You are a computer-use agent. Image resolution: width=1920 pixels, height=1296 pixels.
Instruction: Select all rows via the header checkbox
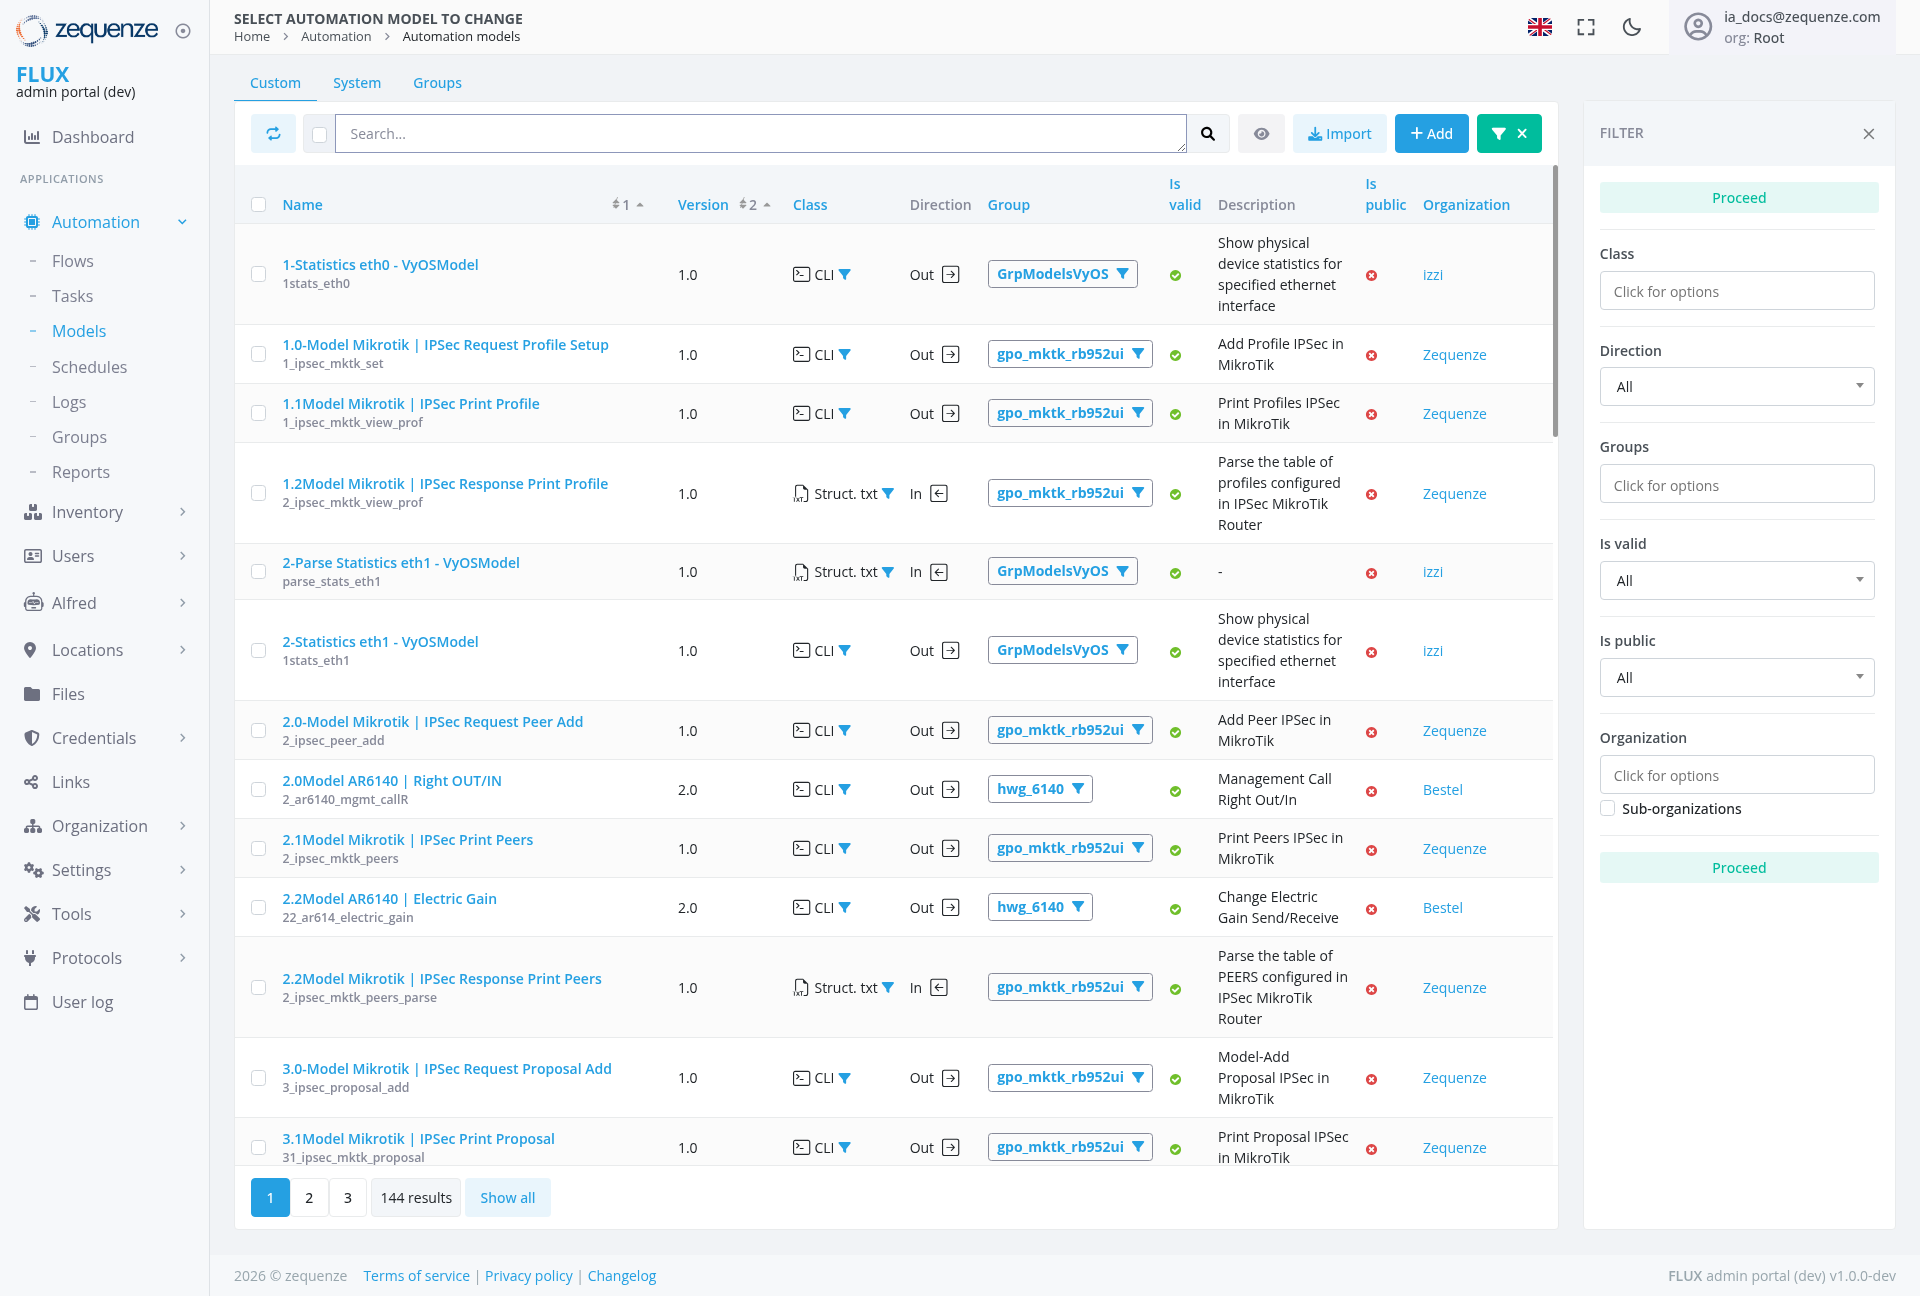259,205
